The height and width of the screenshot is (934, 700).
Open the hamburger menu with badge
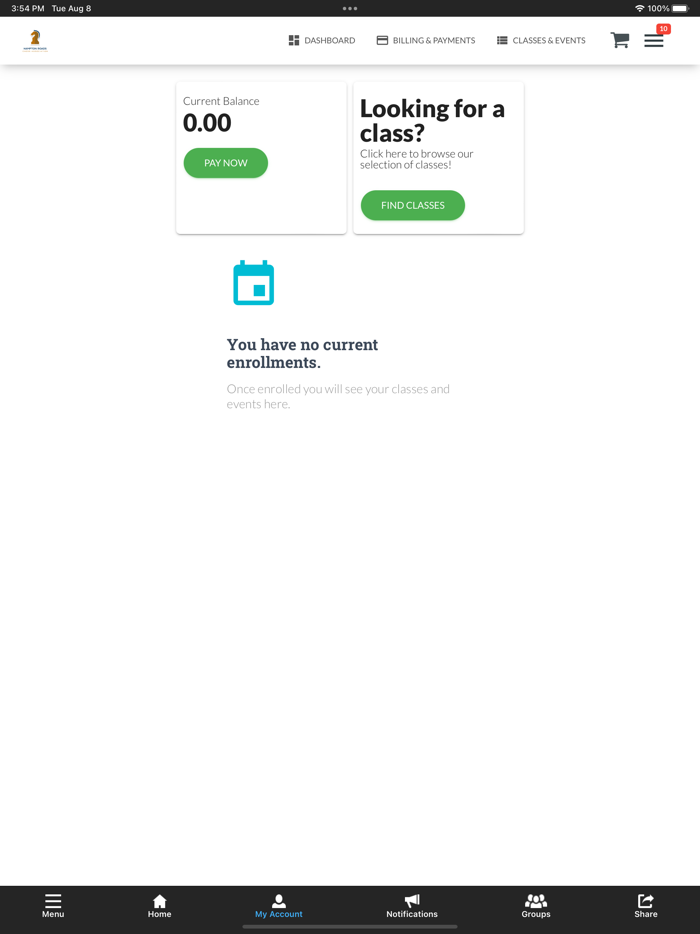tap(654, 41)
